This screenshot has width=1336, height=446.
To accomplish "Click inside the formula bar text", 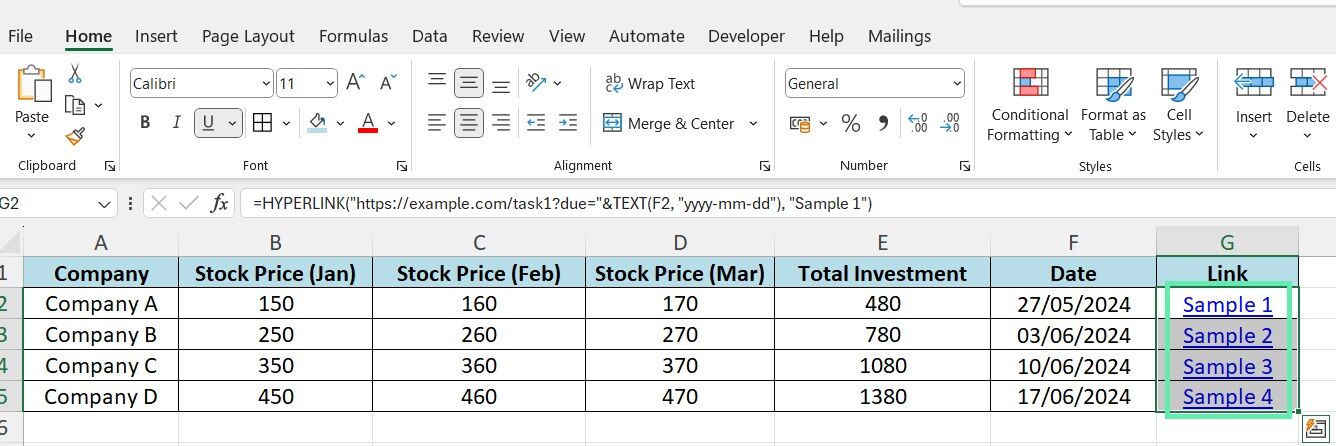I will click(x=562, y=203).
